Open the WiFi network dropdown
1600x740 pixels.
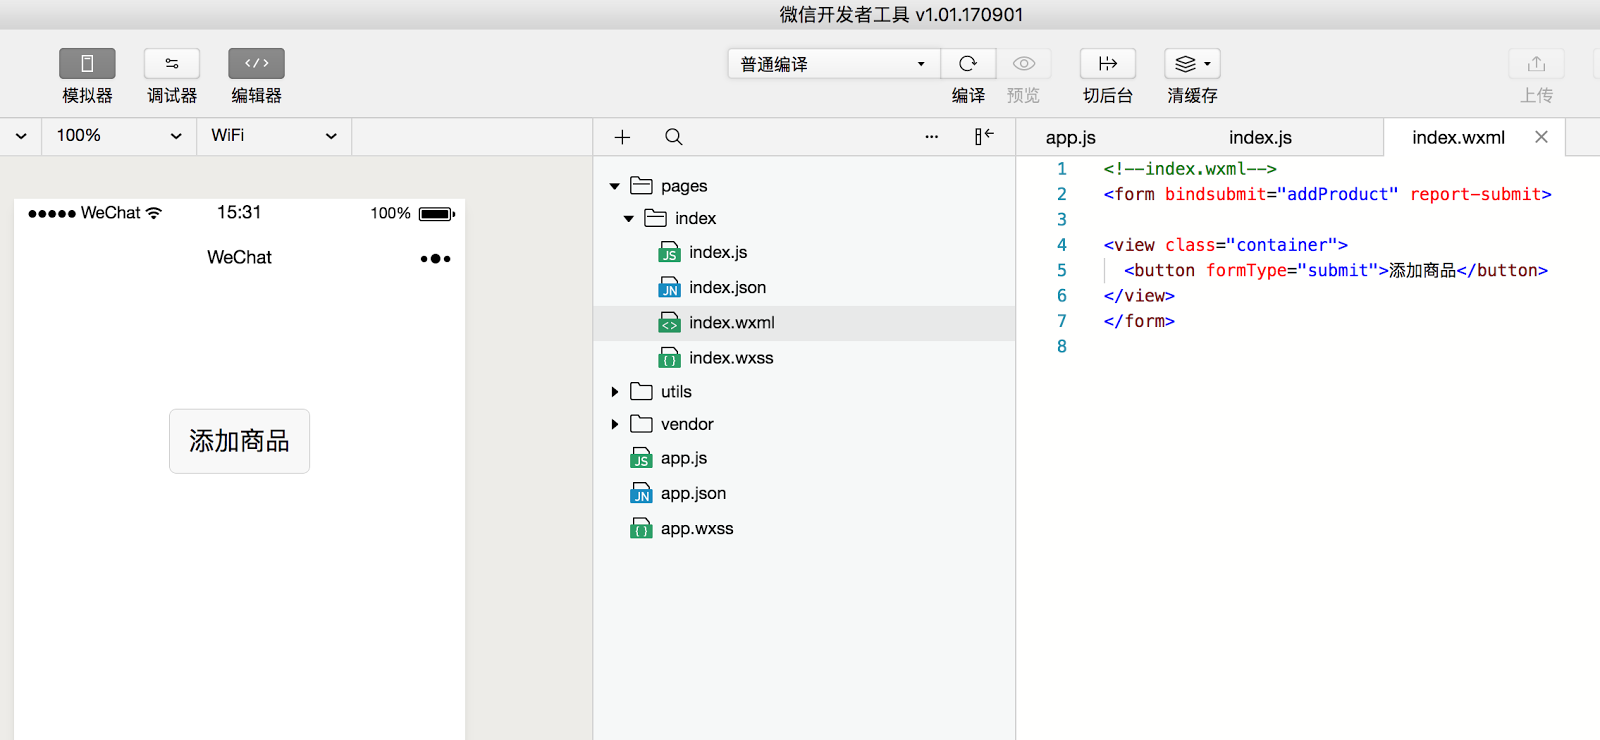point(274,136)
